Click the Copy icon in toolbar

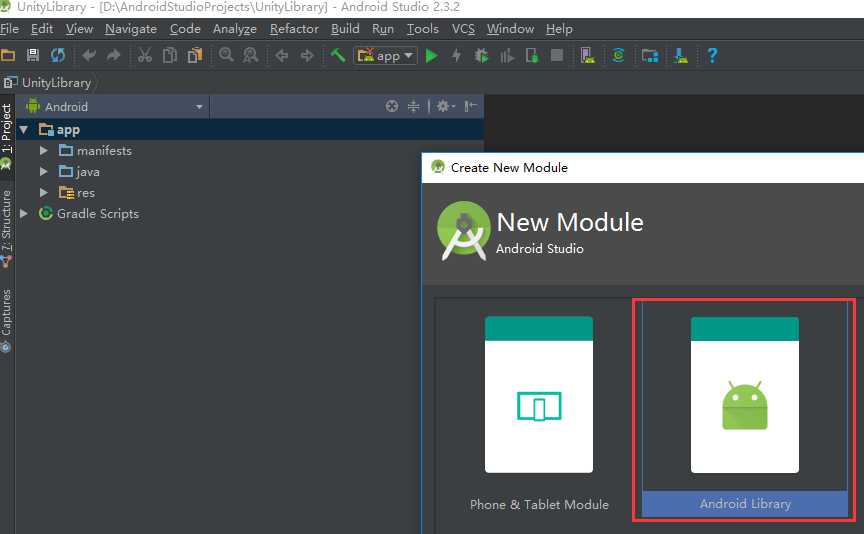coord(170,55)
